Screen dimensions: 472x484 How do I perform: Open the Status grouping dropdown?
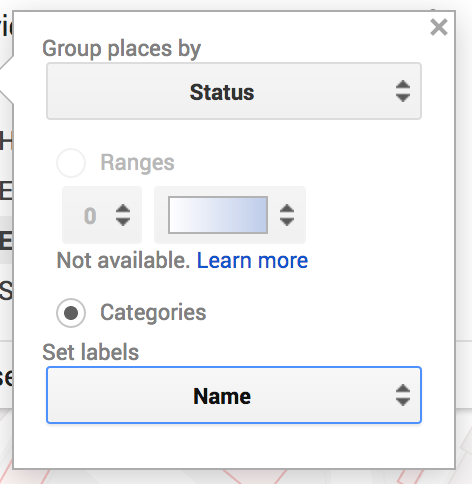(234, 91)
